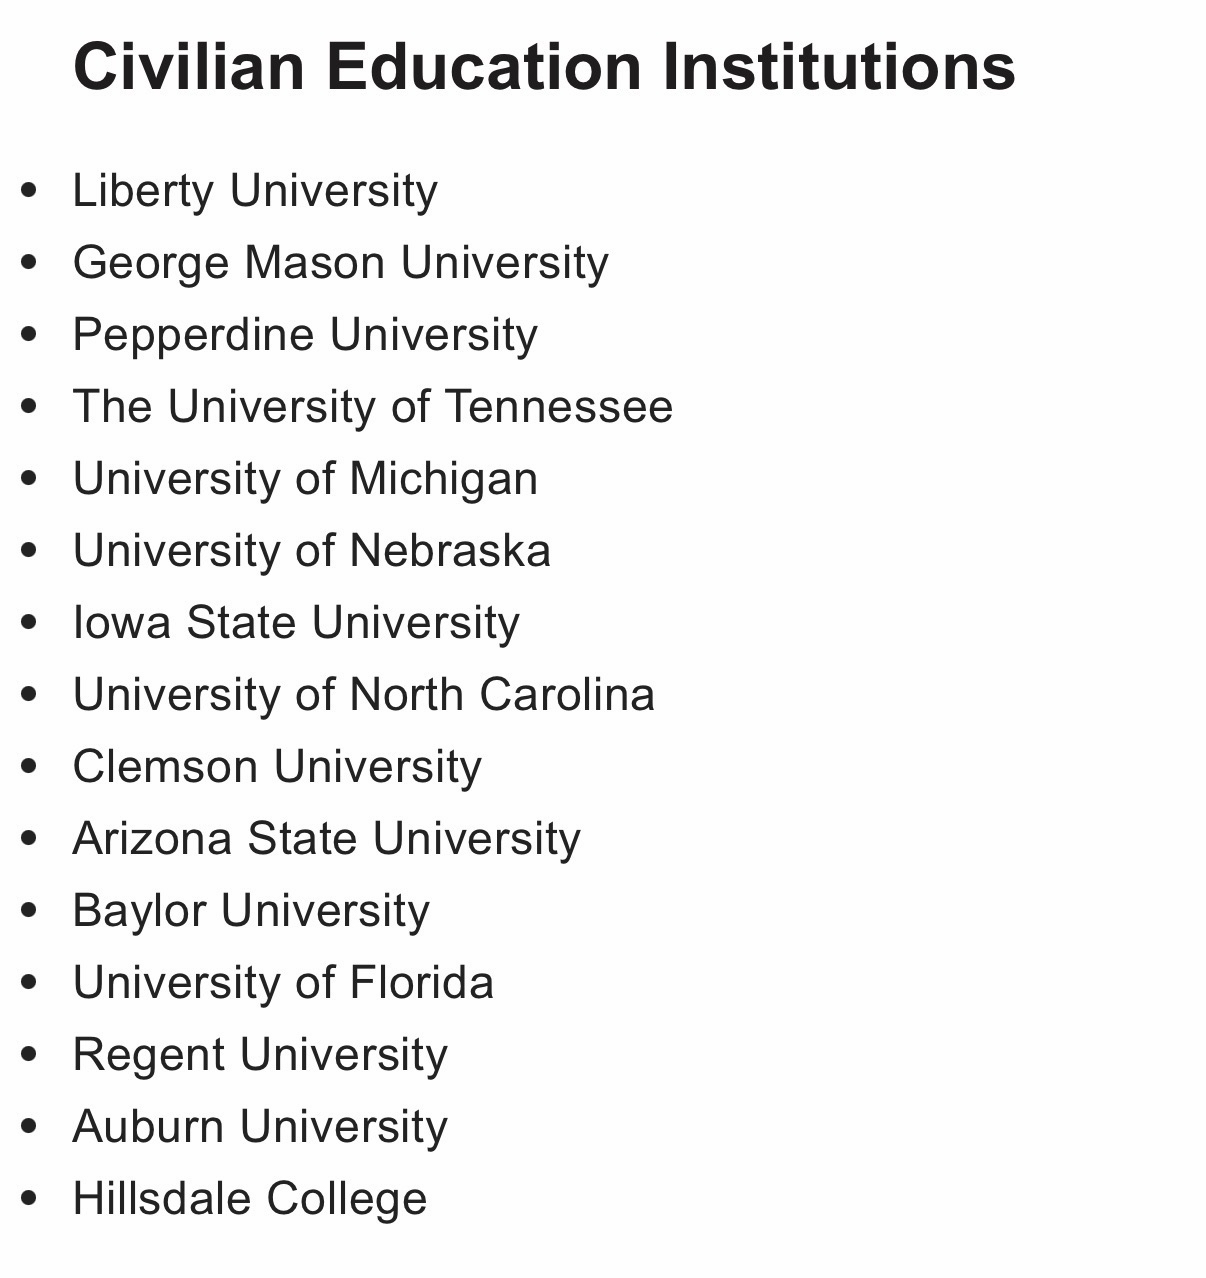The image size is (1206, 1278).
Task: Click George Mason University in the list
Action: (x=340, y=263)
